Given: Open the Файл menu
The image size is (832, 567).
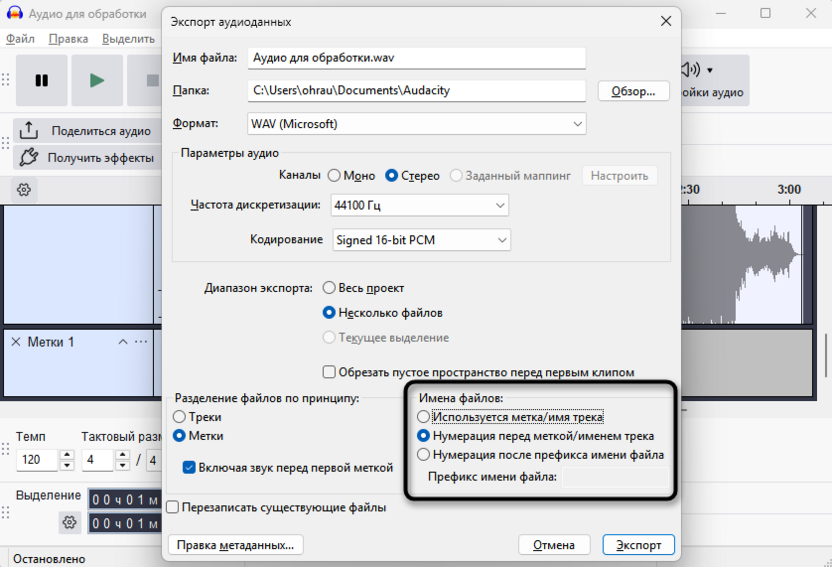Looking at the screenshot, I should tap(20, 39).
